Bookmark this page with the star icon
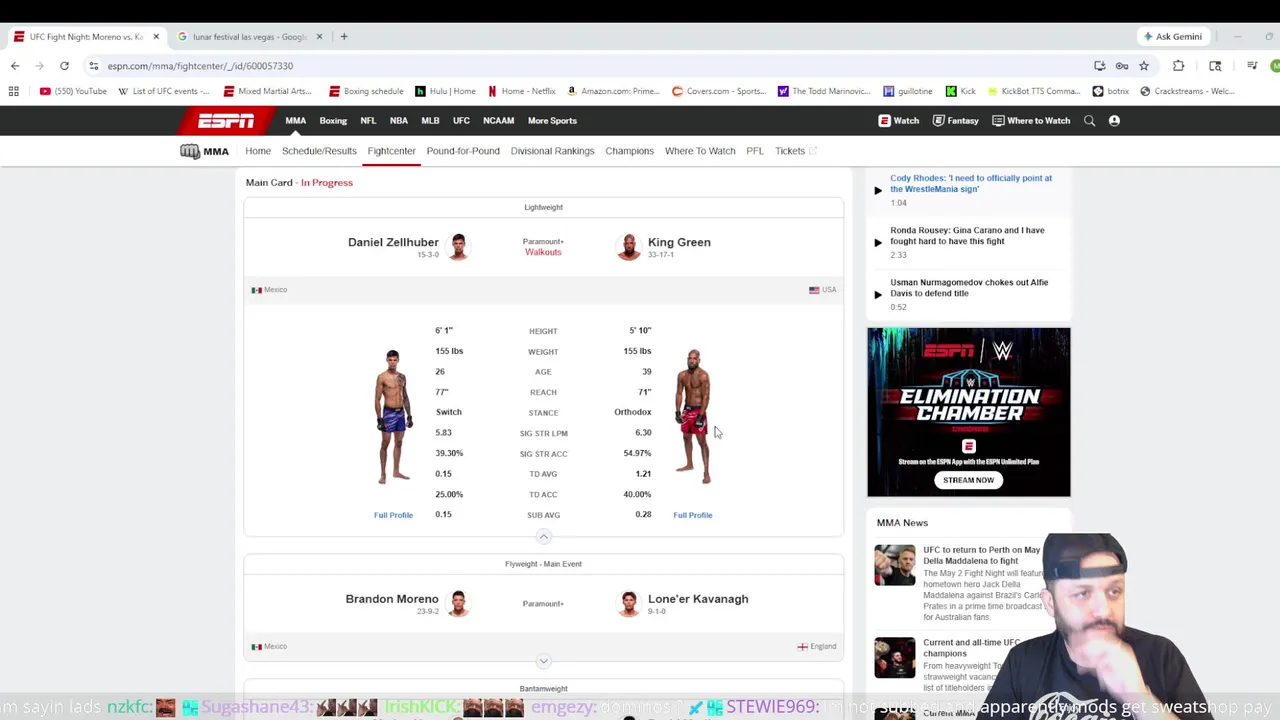Viewport: 1280px width, 720px height. pos(1144,66)
